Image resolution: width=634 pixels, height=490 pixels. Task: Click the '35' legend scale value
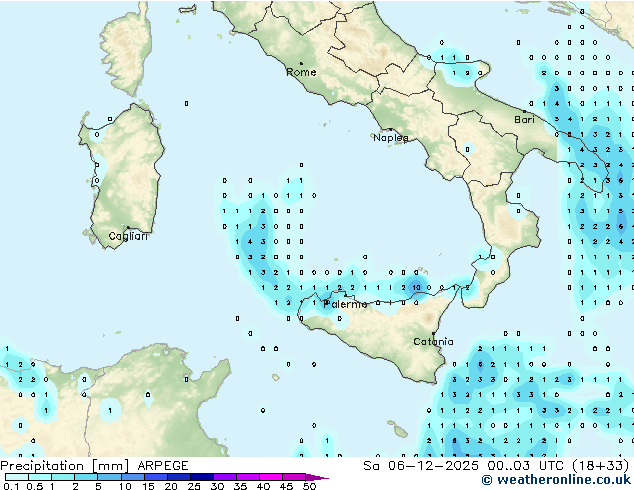[x=240, y=486]
